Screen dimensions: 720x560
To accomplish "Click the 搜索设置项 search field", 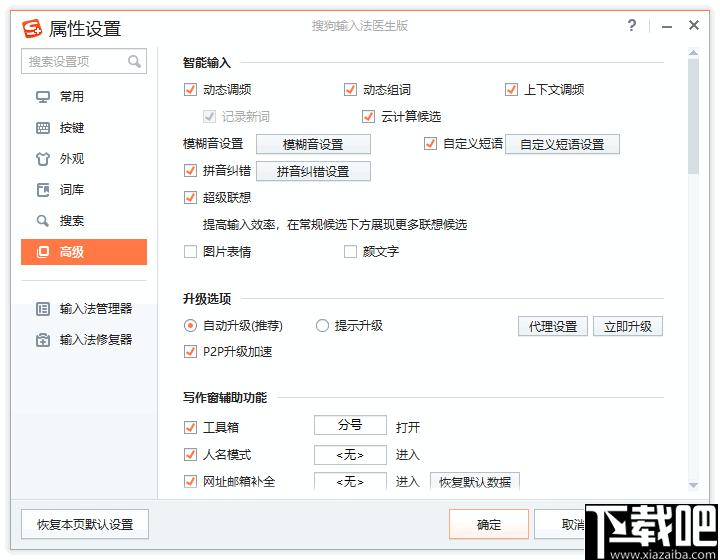I will click(84, 61).
